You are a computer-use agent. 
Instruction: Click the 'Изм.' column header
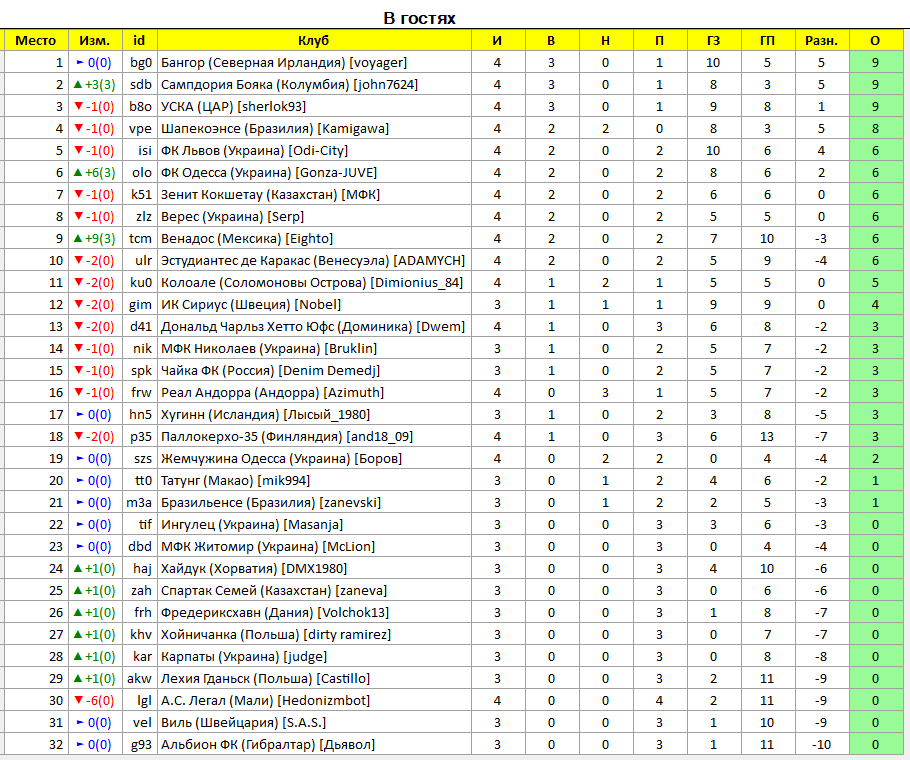pyautogui.click(x=95, y=41)
